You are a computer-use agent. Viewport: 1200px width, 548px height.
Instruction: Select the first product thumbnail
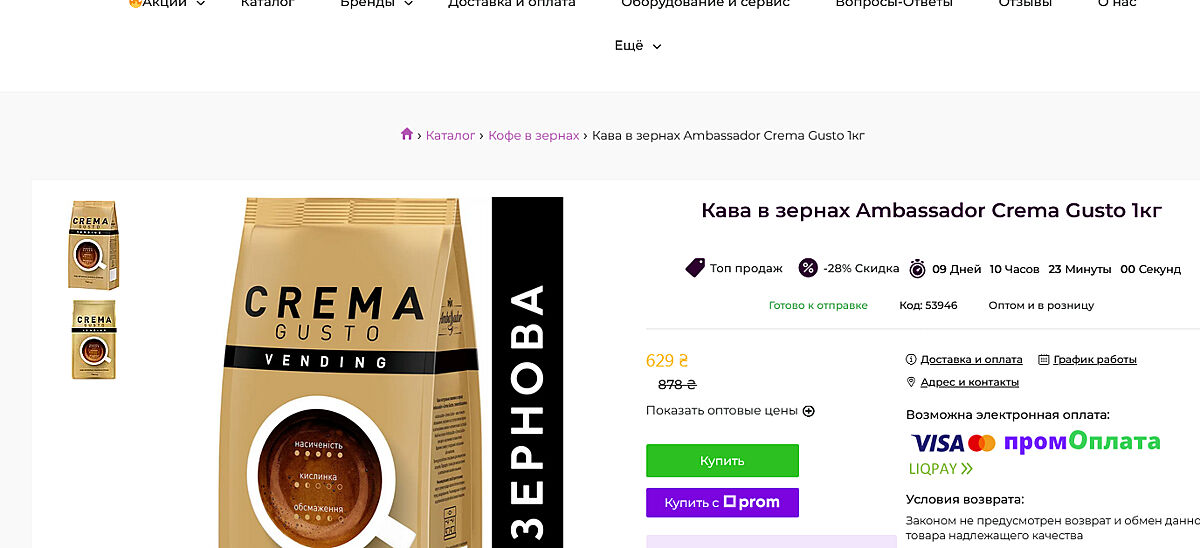94,245
